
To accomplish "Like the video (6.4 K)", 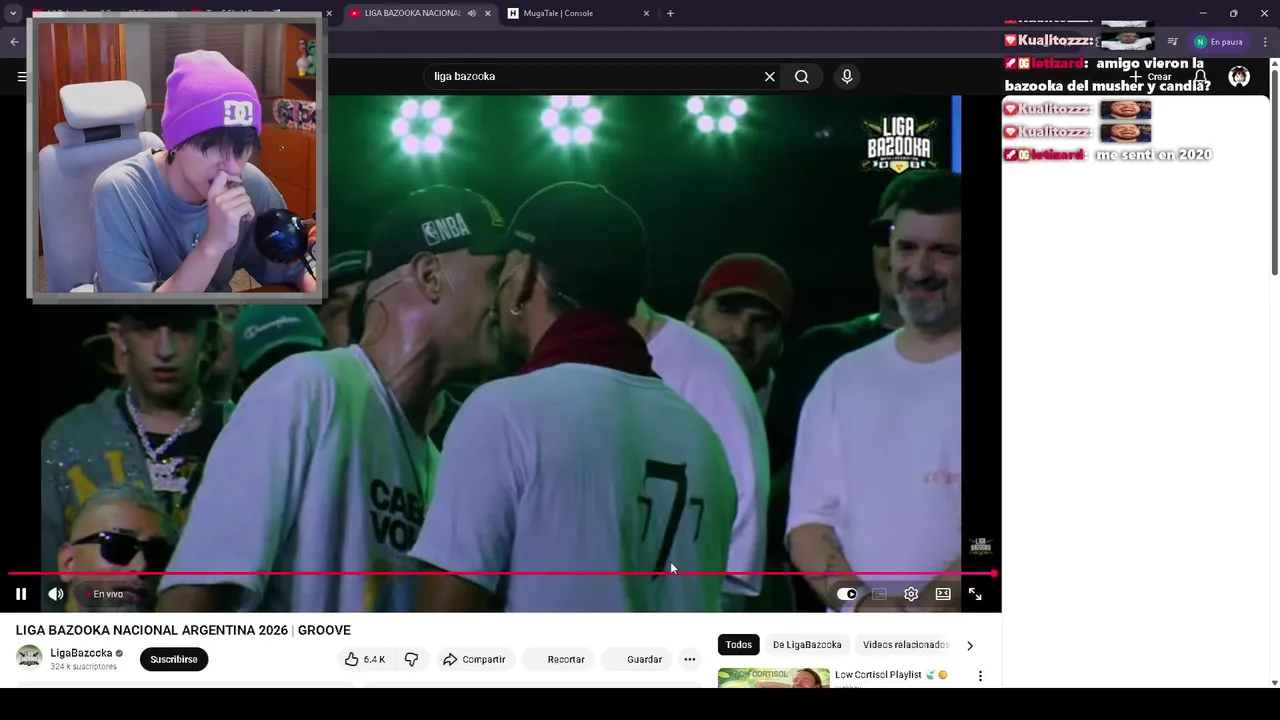I will click(x=364, y=659).
